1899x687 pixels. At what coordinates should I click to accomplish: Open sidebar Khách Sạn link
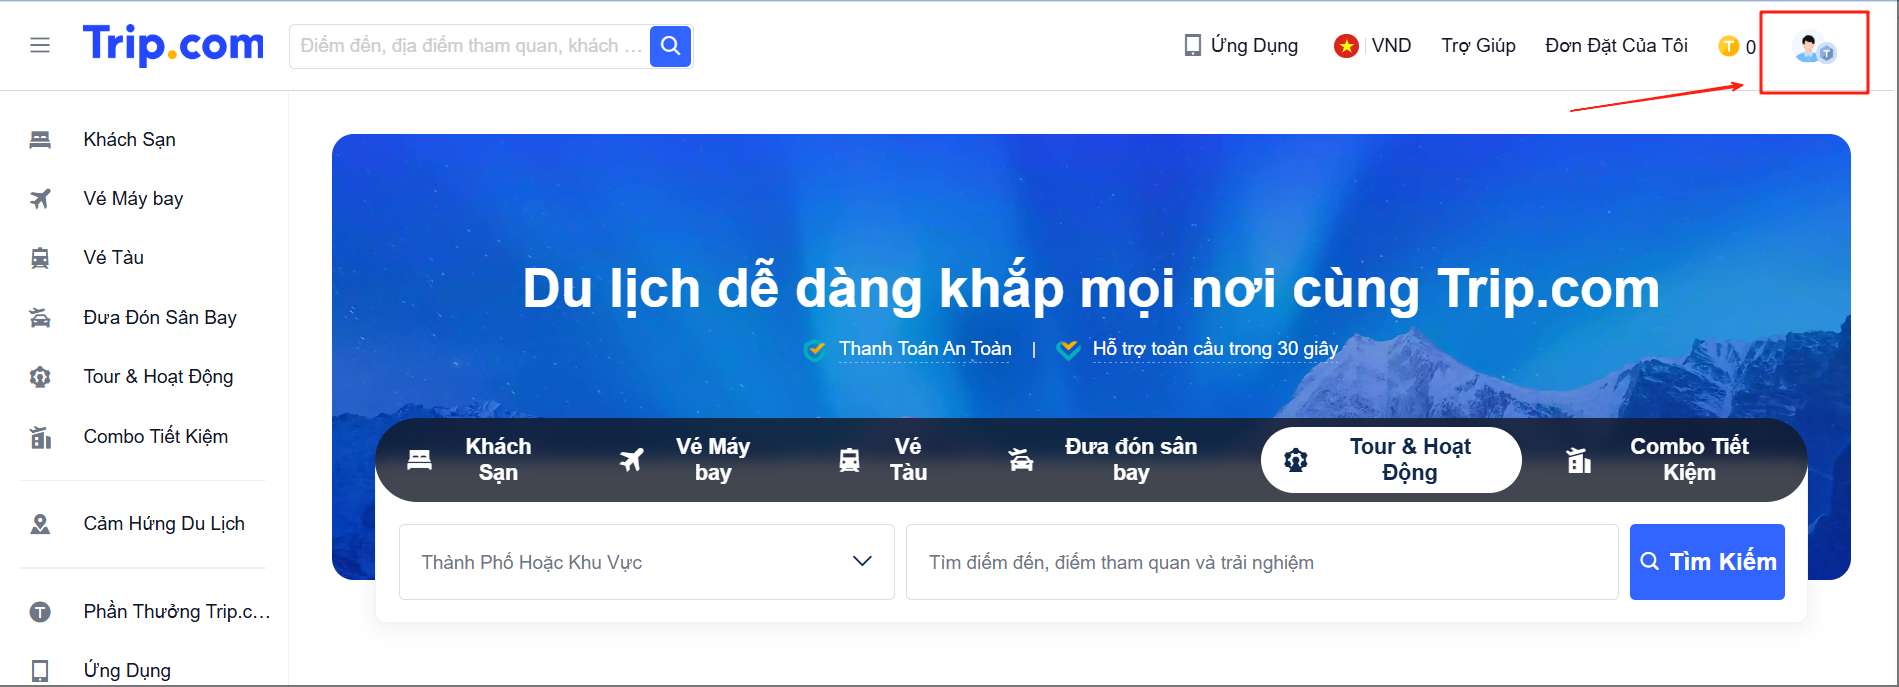(x=130, y=139)
